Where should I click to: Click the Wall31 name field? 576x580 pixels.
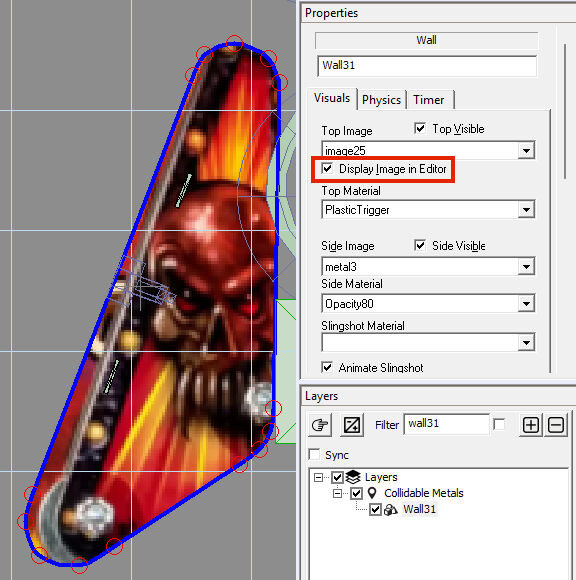(x=427, y=66)
